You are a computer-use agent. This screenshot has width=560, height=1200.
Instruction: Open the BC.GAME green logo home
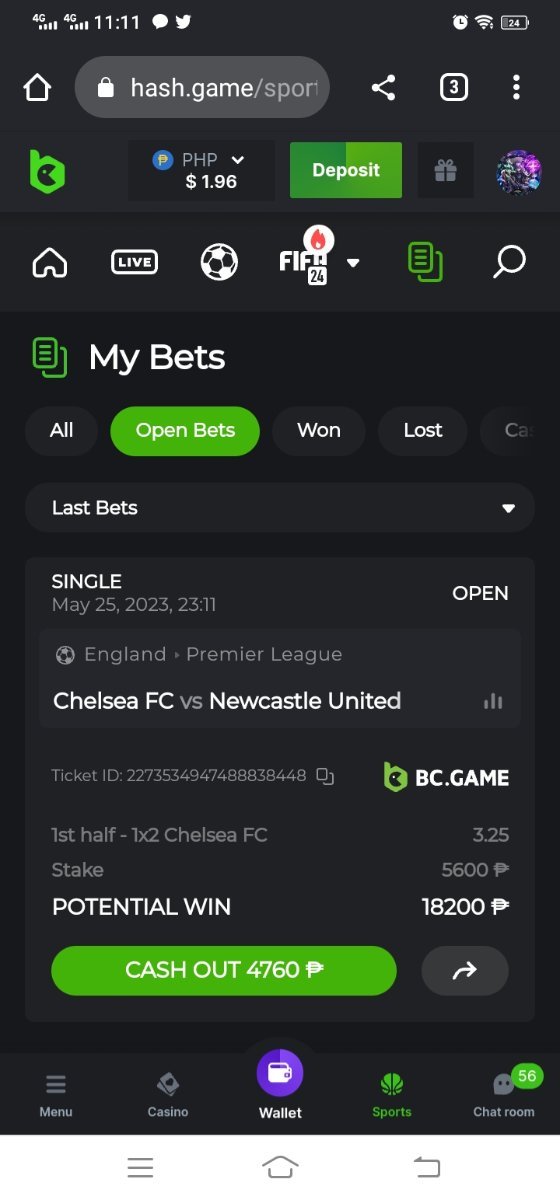[46, 171]
